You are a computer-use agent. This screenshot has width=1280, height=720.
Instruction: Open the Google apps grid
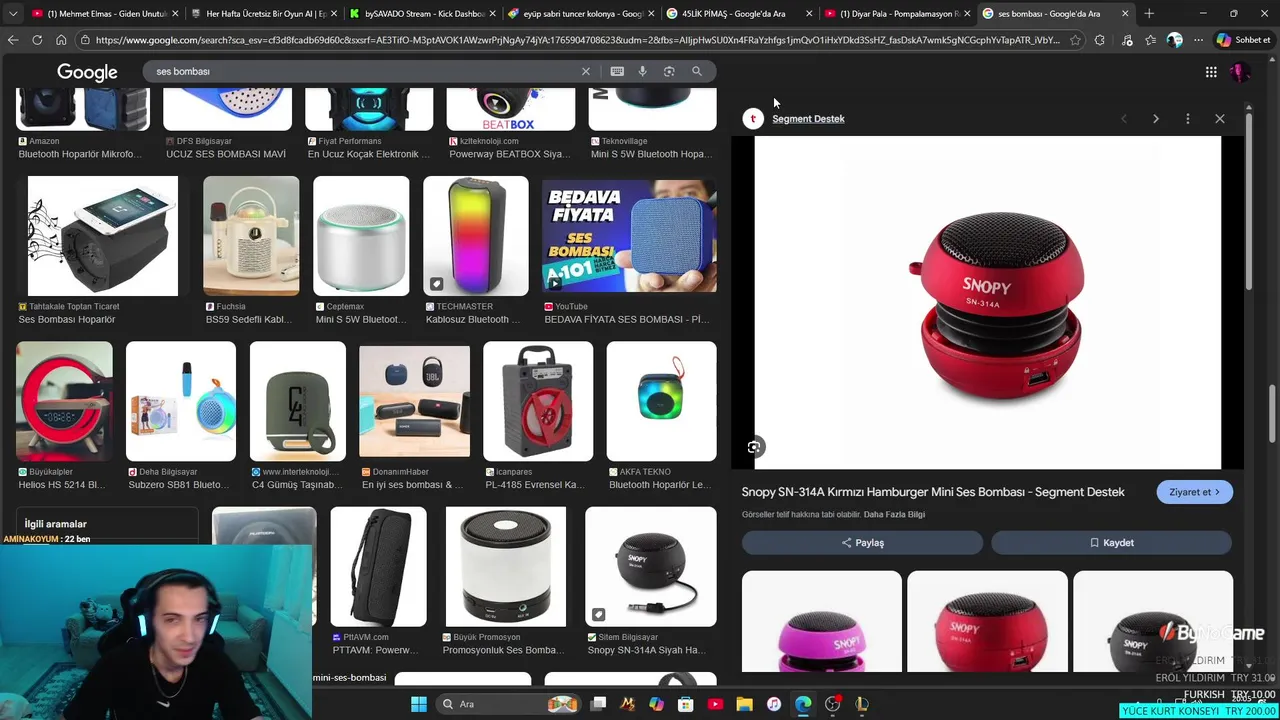tap(1211, 72)
